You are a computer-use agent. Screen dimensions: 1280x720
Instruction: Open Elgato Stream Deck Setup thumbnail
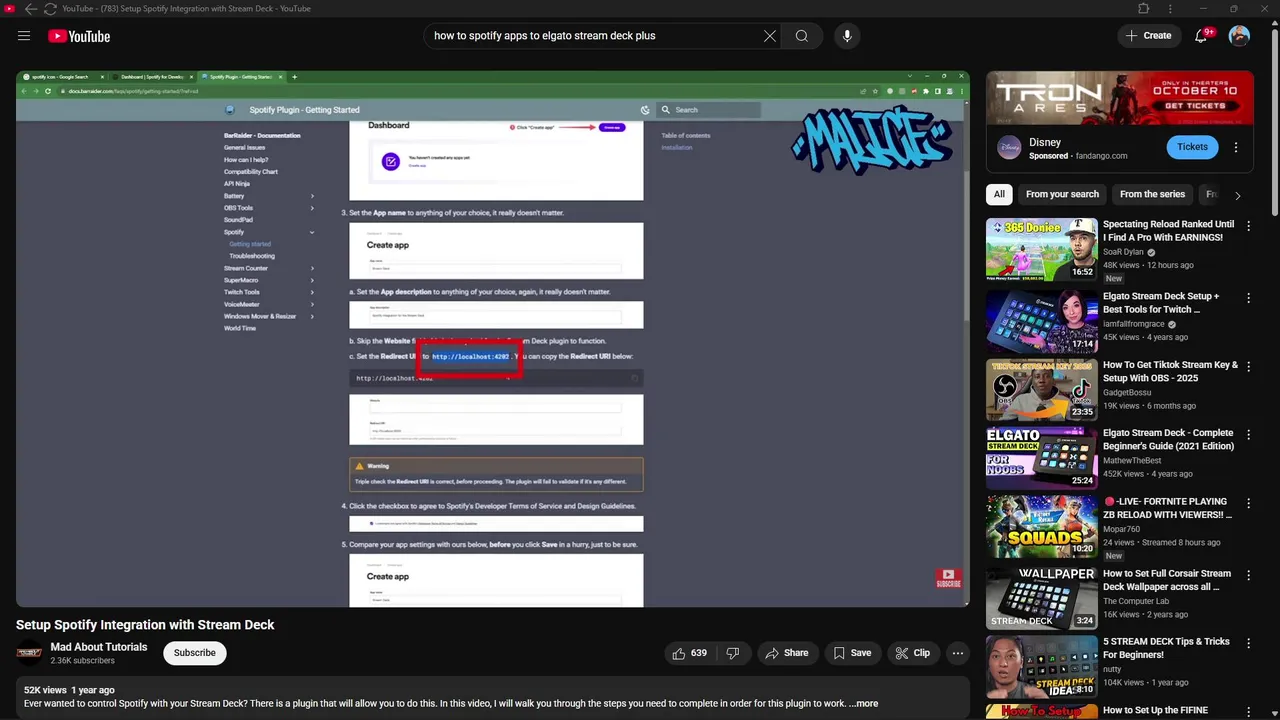tap(1041, 321)
